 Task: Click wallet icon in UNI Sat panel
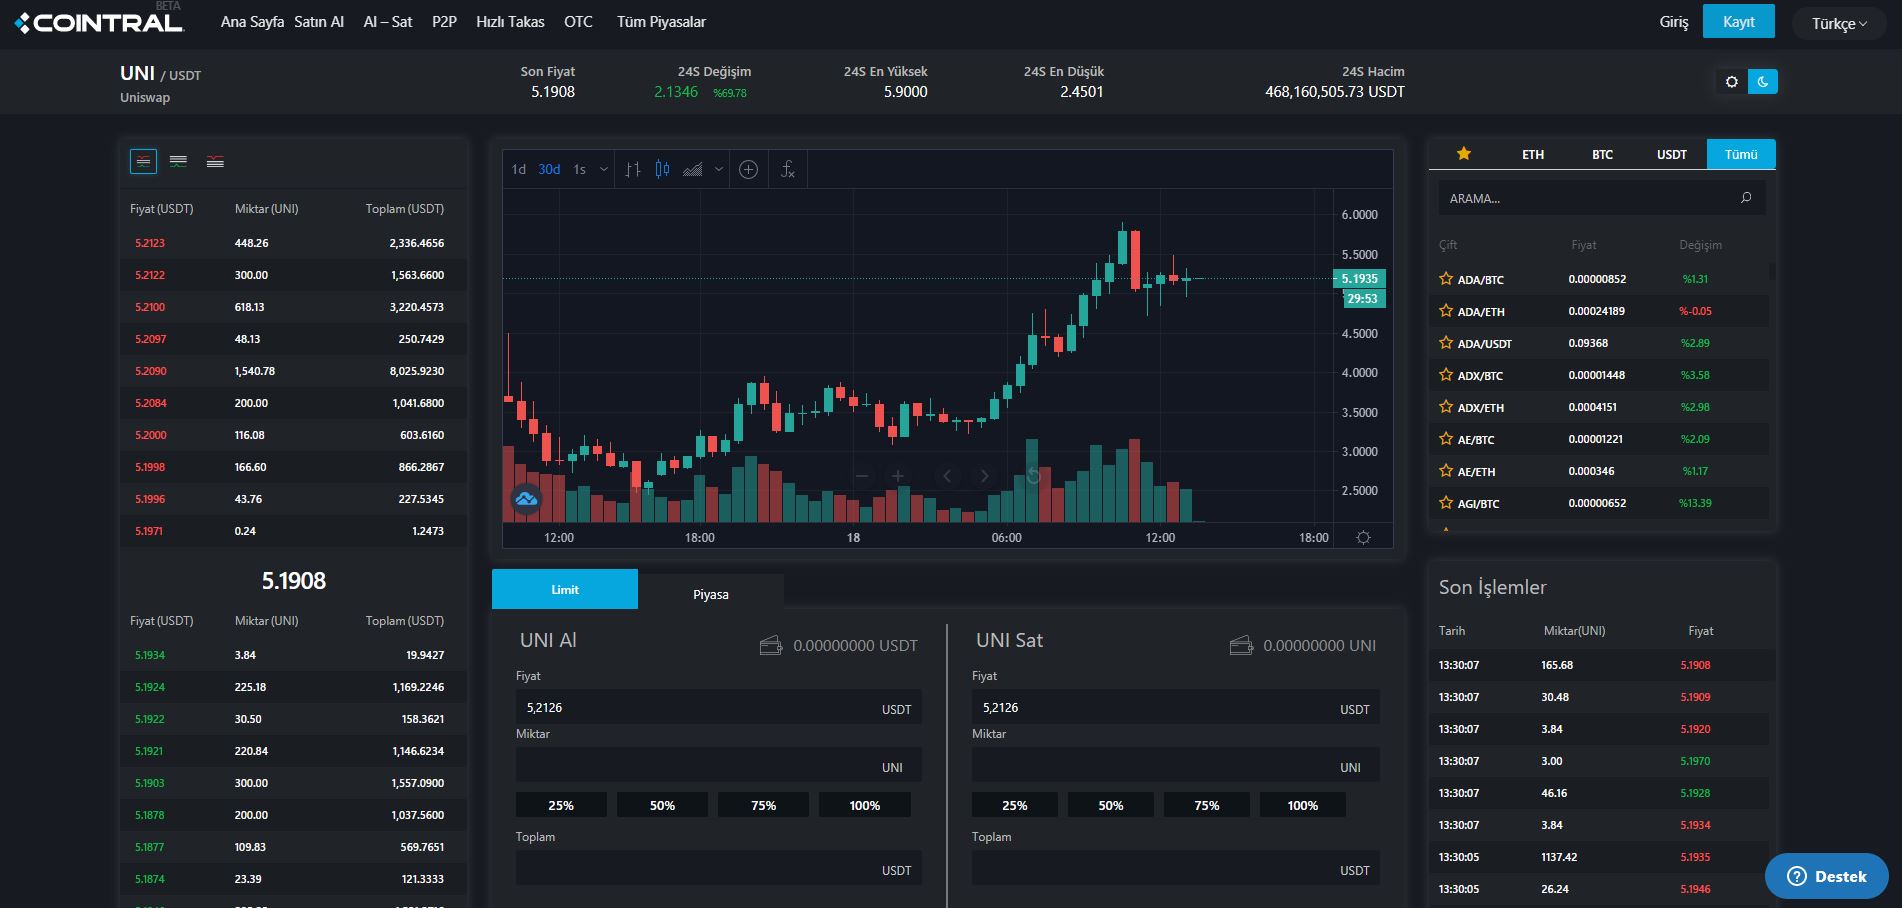click(1241, 645)
